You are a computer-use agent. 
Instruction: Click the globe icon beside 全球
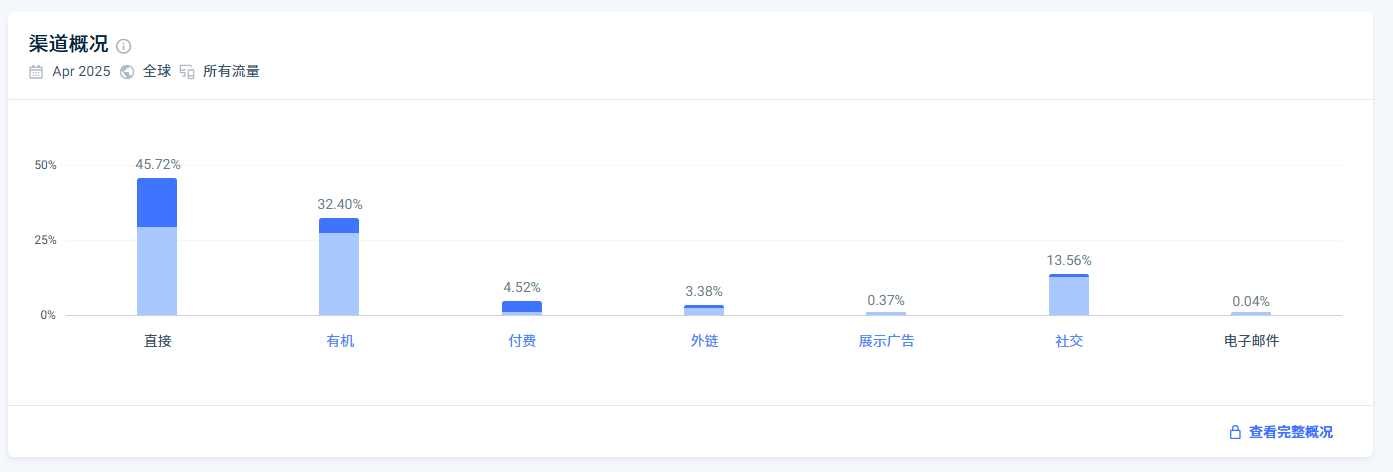coord(127,72)
